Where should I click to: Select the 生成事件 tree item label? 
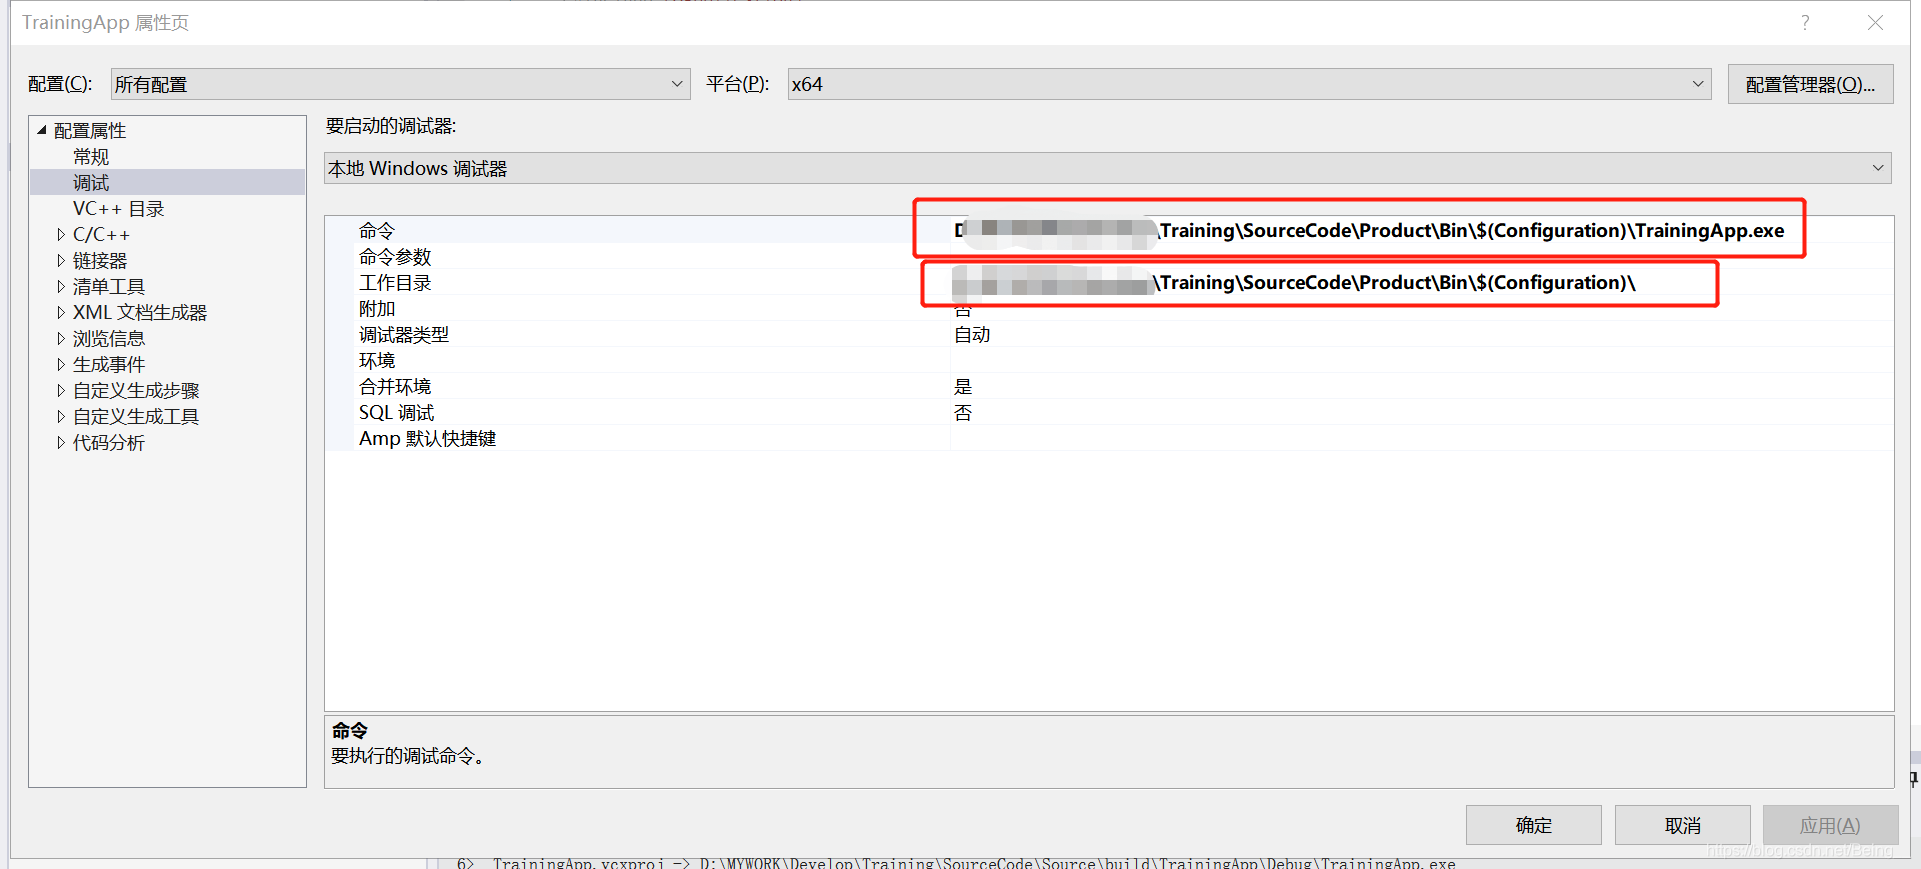click(109, 364)
